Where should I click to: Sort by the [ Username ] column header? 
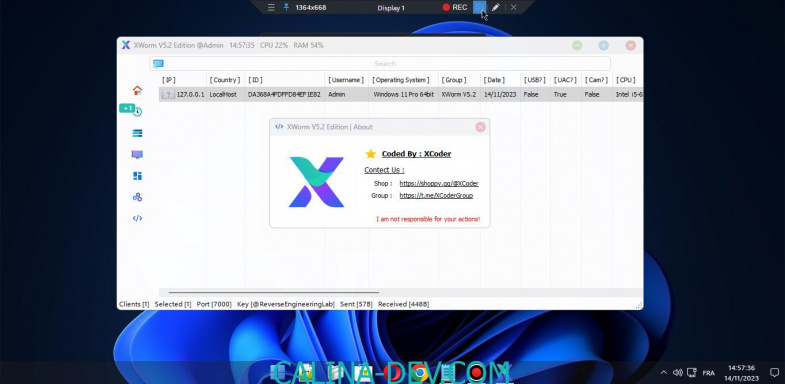point(346,80)
